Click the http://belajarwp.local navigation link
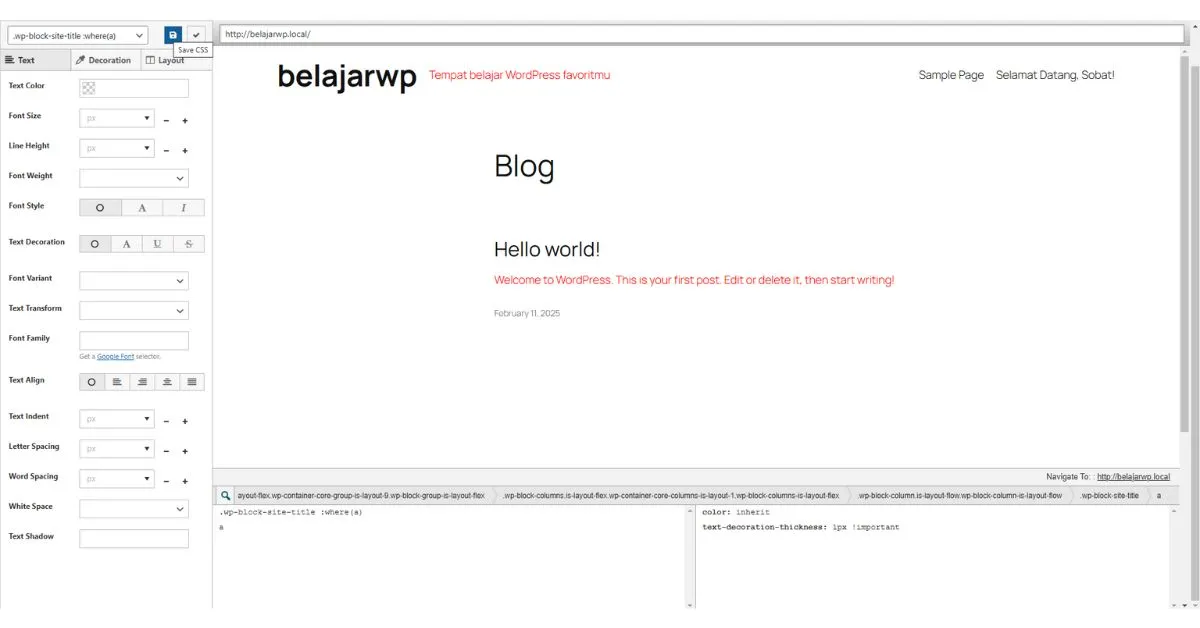1200x628 pixels. click(x=1136, y=477)
